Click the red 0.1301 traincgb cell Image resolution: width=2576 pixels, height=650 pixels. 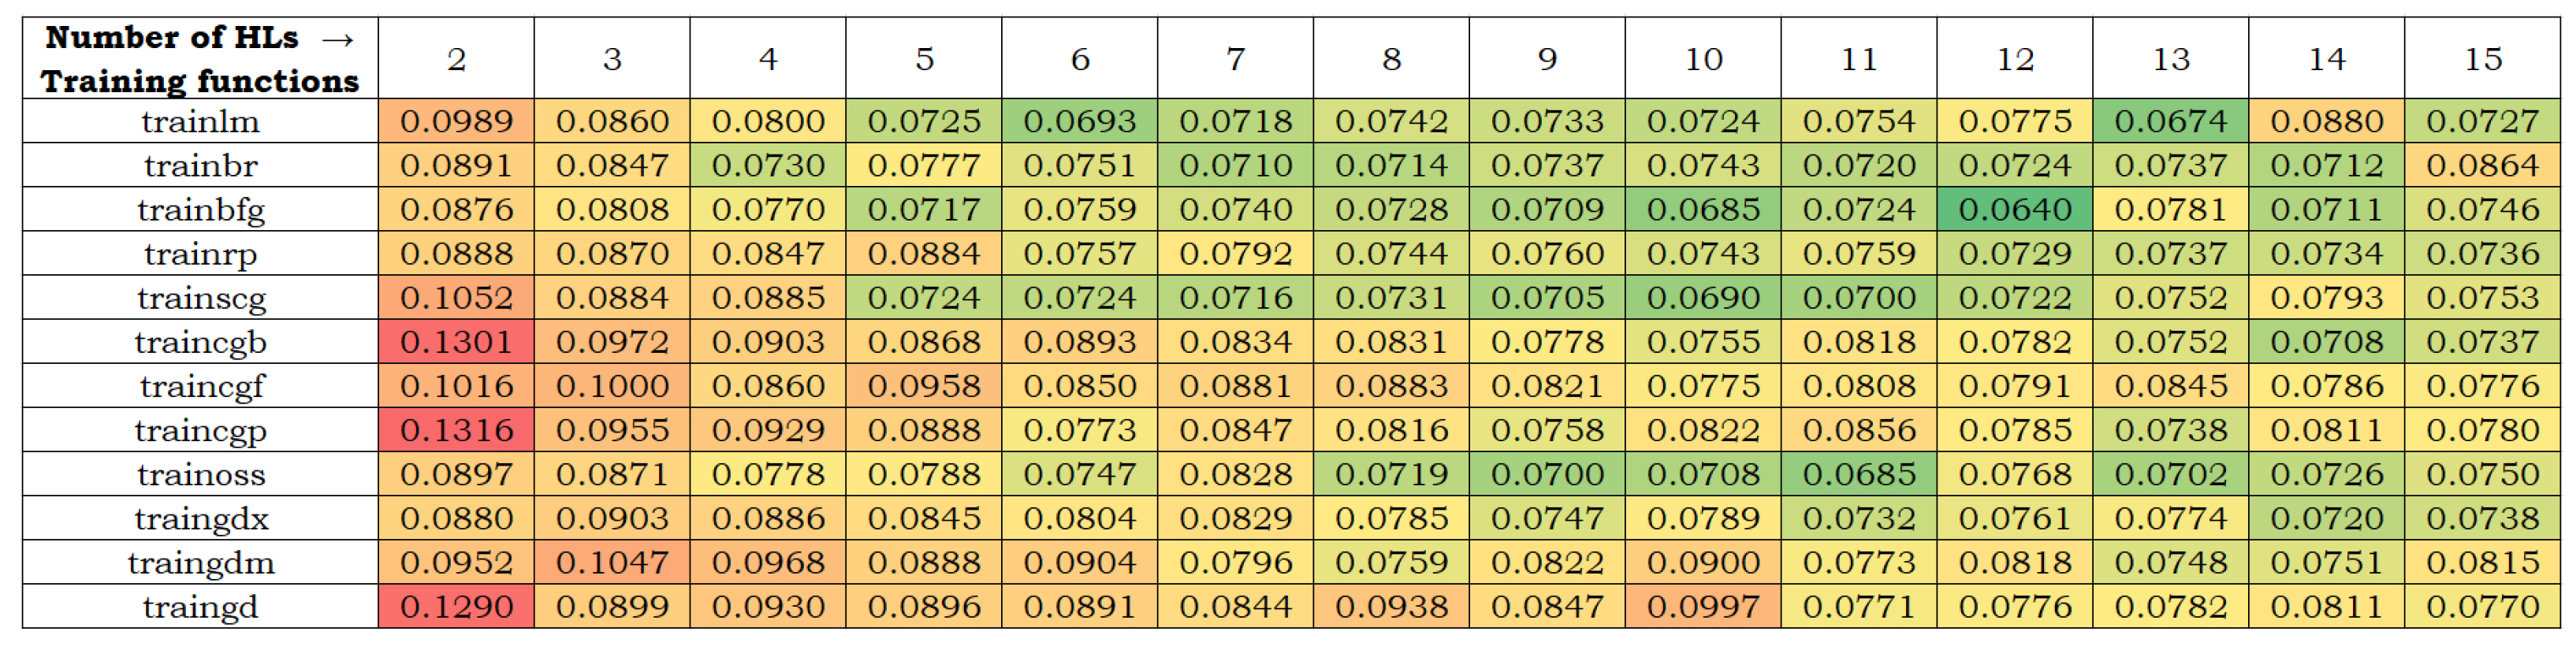click(456, 342)
